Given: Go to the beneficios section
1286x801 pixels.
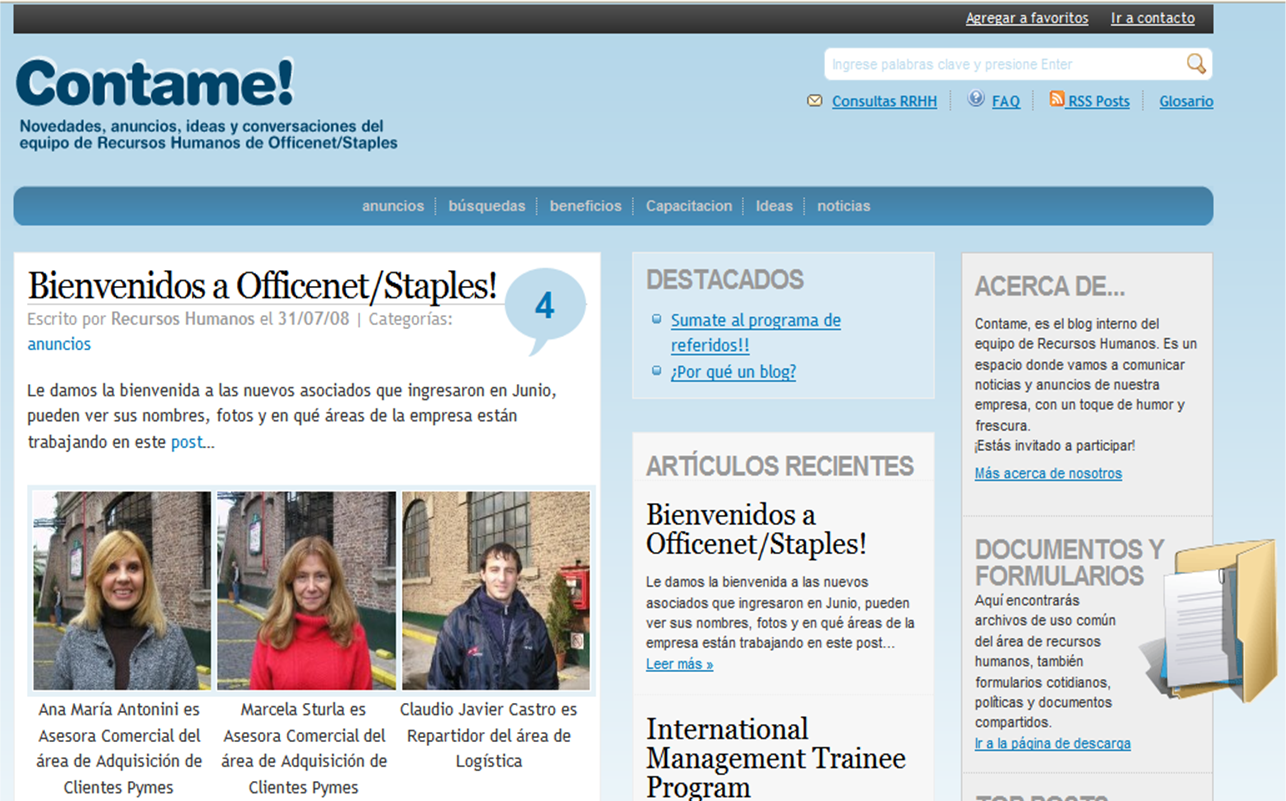Looking at the screenshot, I should 585,206.
